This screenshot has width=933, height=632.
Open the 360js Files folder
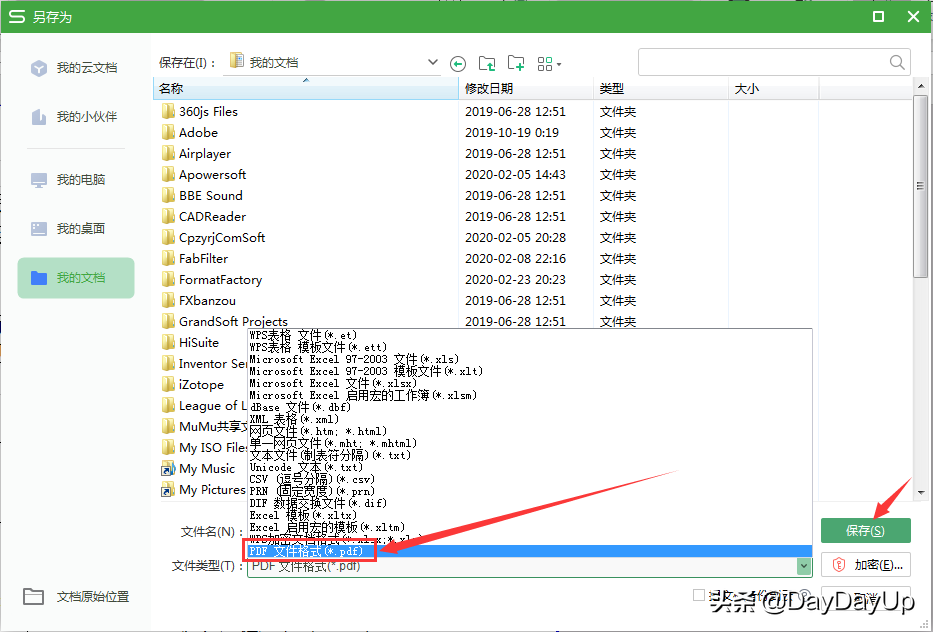[199, 111]
